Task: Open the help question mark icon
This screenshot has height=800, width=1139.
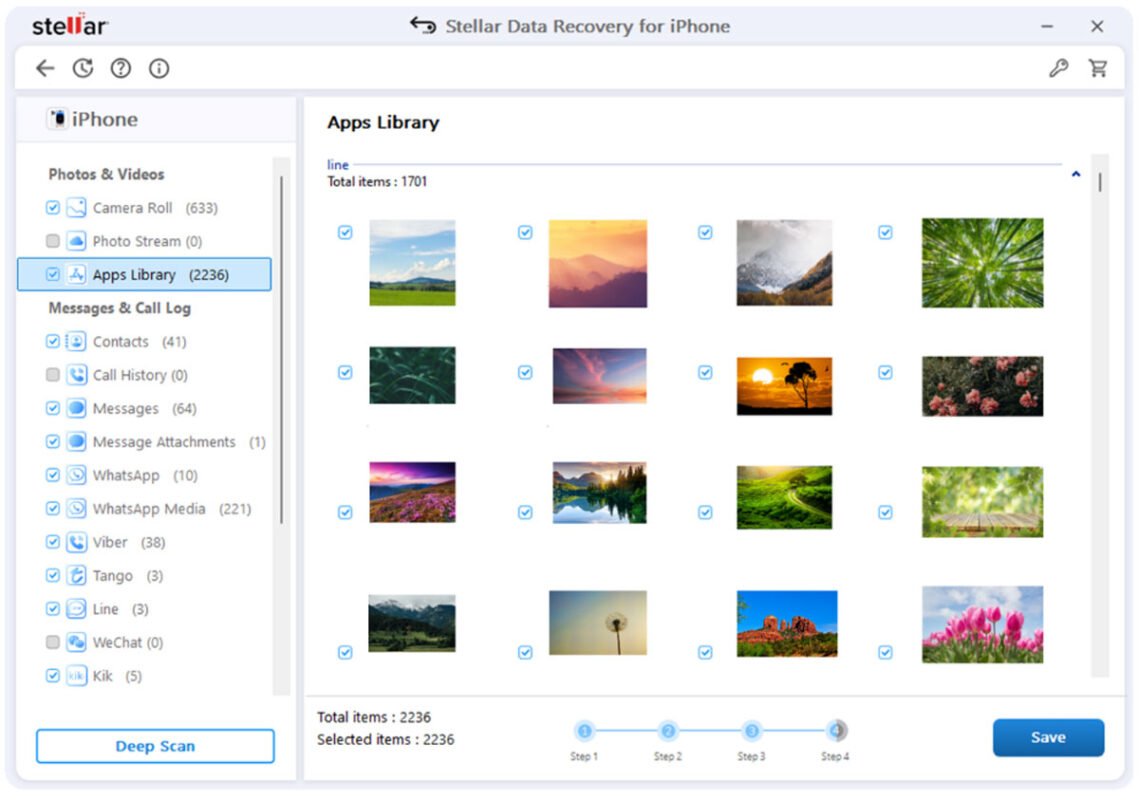Action: pyautogui.click(x=121, y=68)
